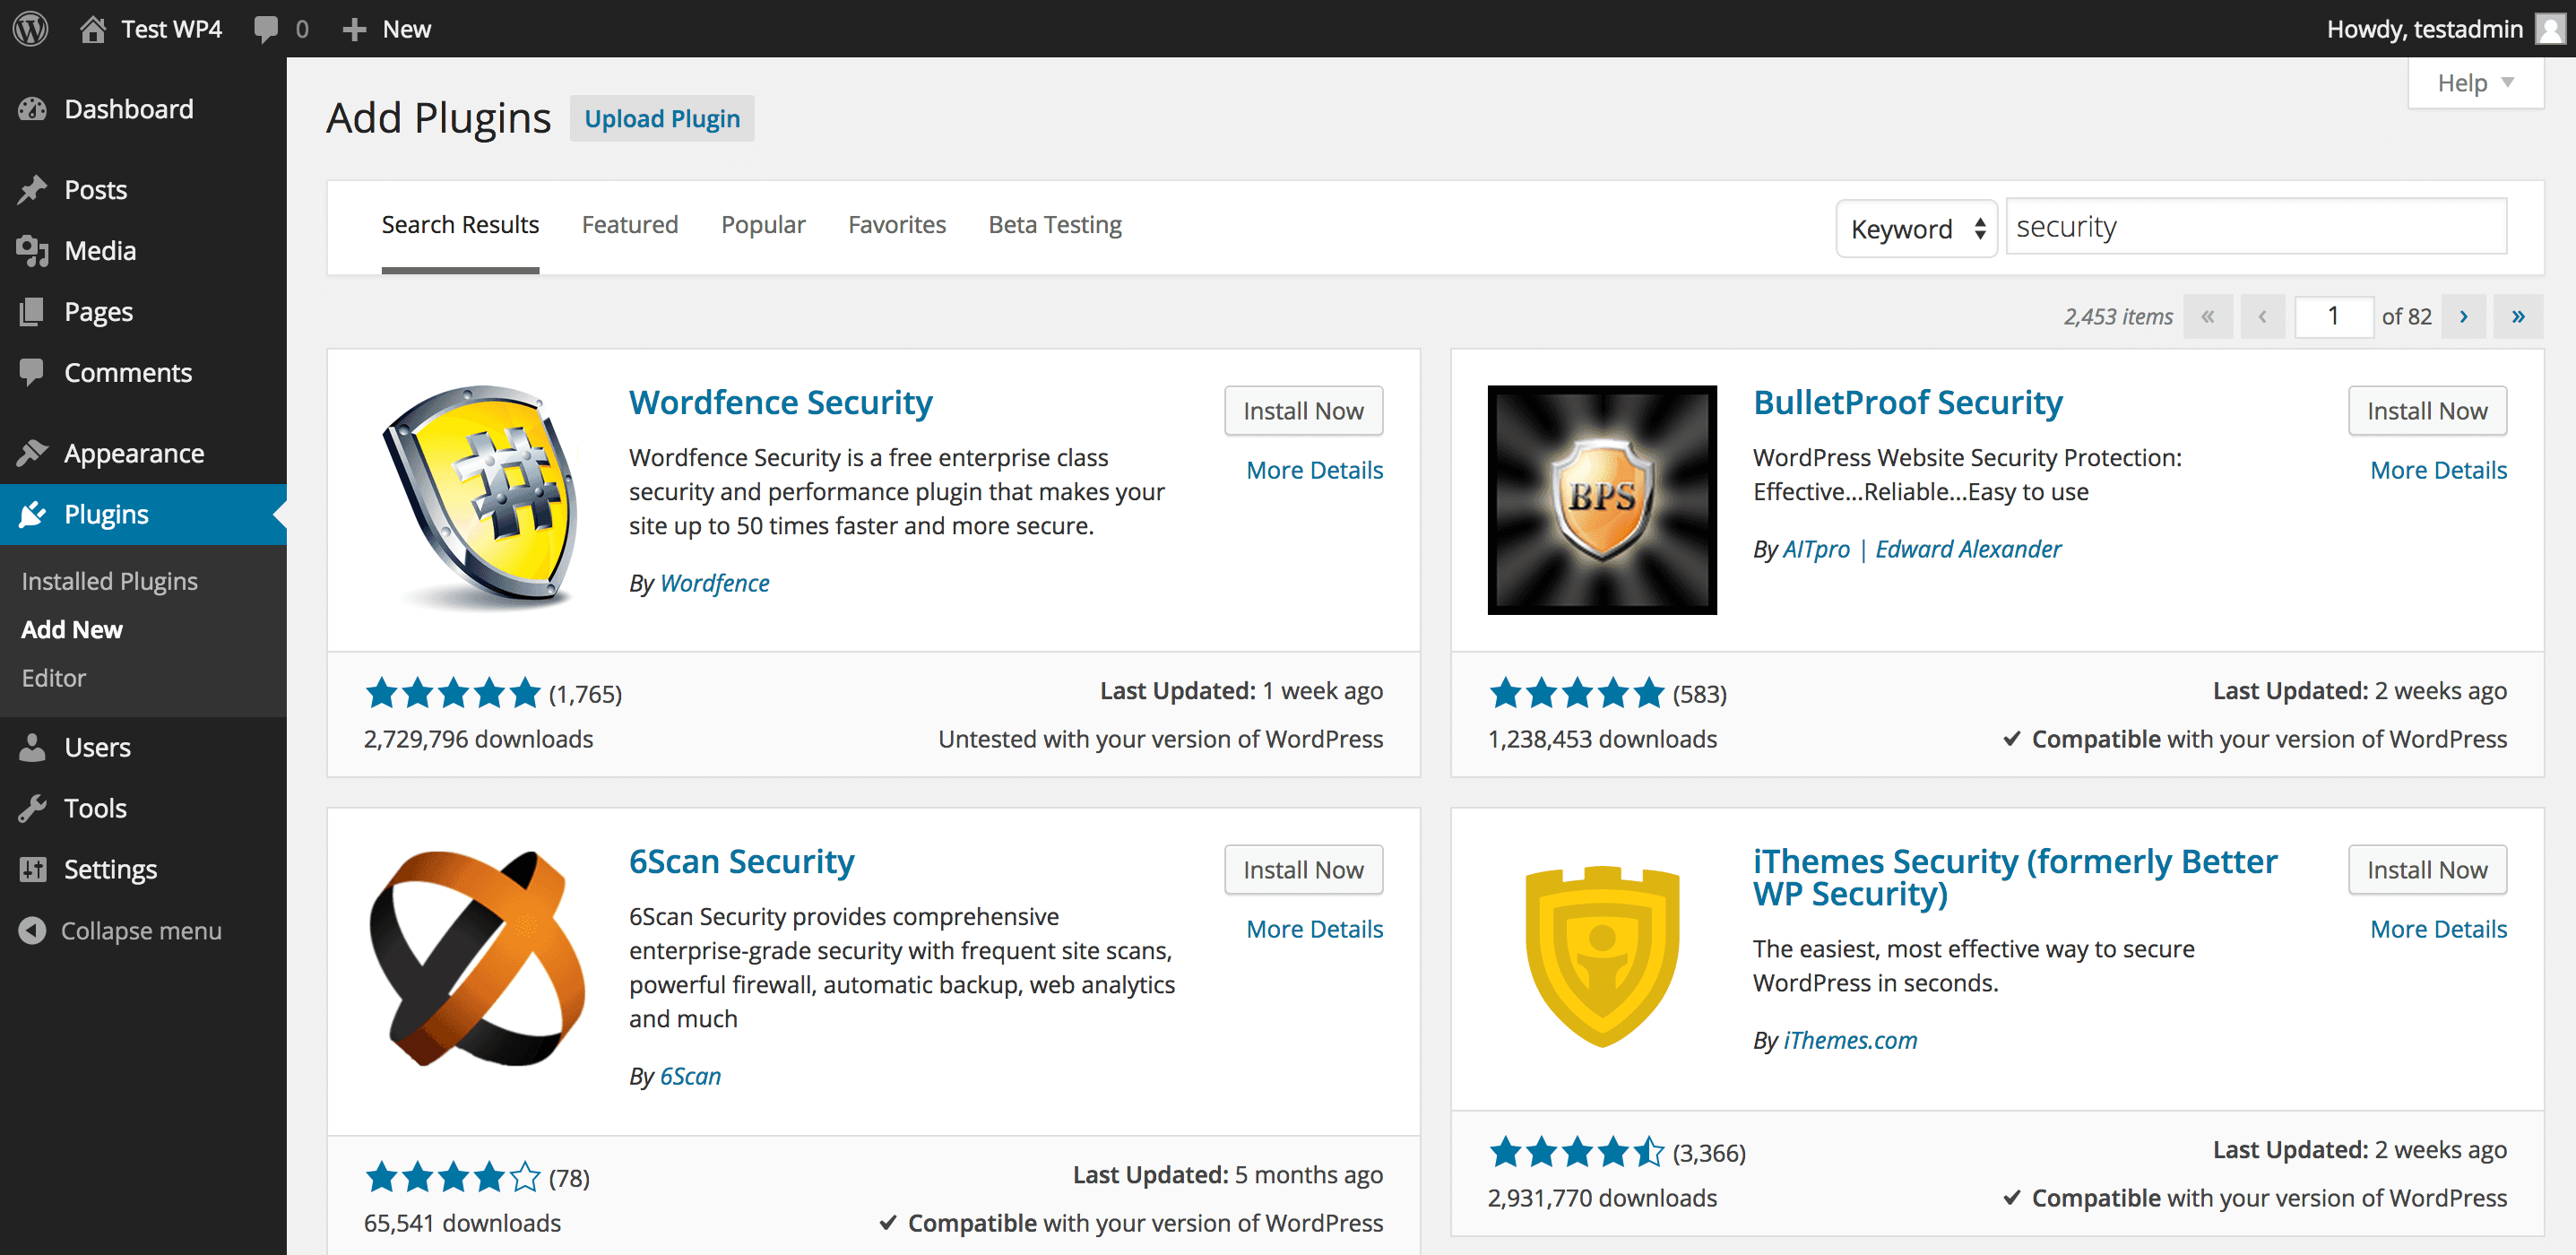View More Details for BulletProof Security
The width and height of the screenshot is (2576, 1255).
(2438, 470)
